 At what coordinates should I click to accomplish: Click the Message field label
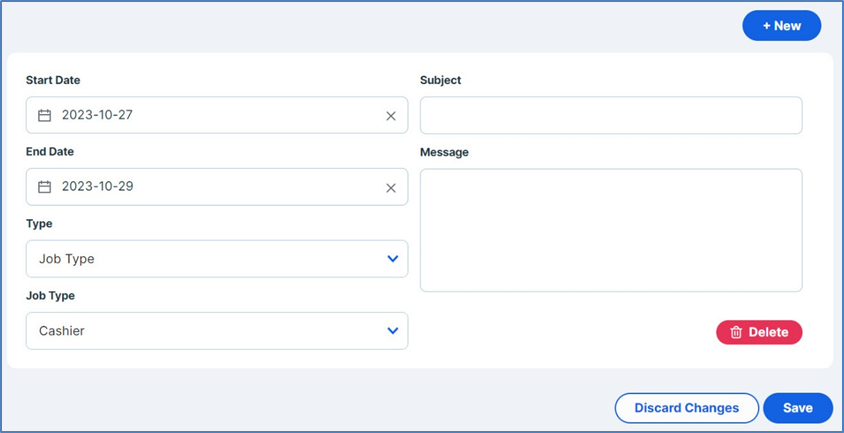[444, 152]
